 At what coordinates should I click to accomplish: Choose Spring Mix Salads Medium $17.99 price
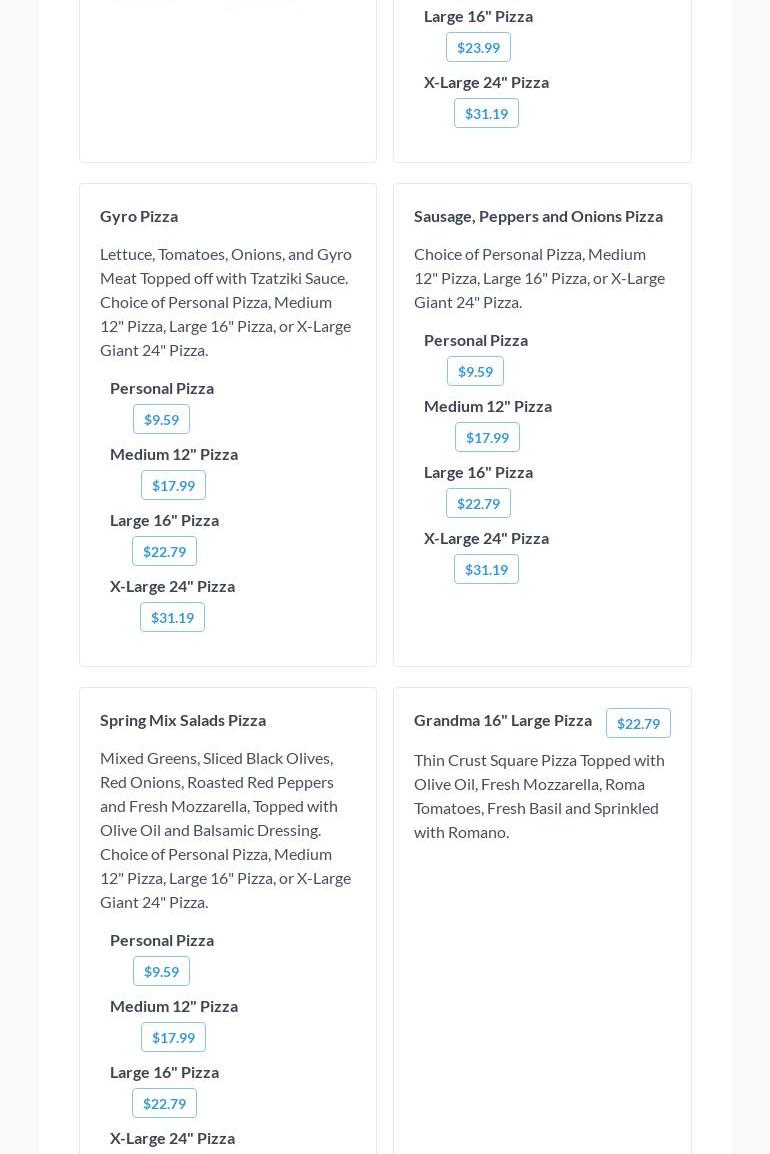click(173, 1037)
